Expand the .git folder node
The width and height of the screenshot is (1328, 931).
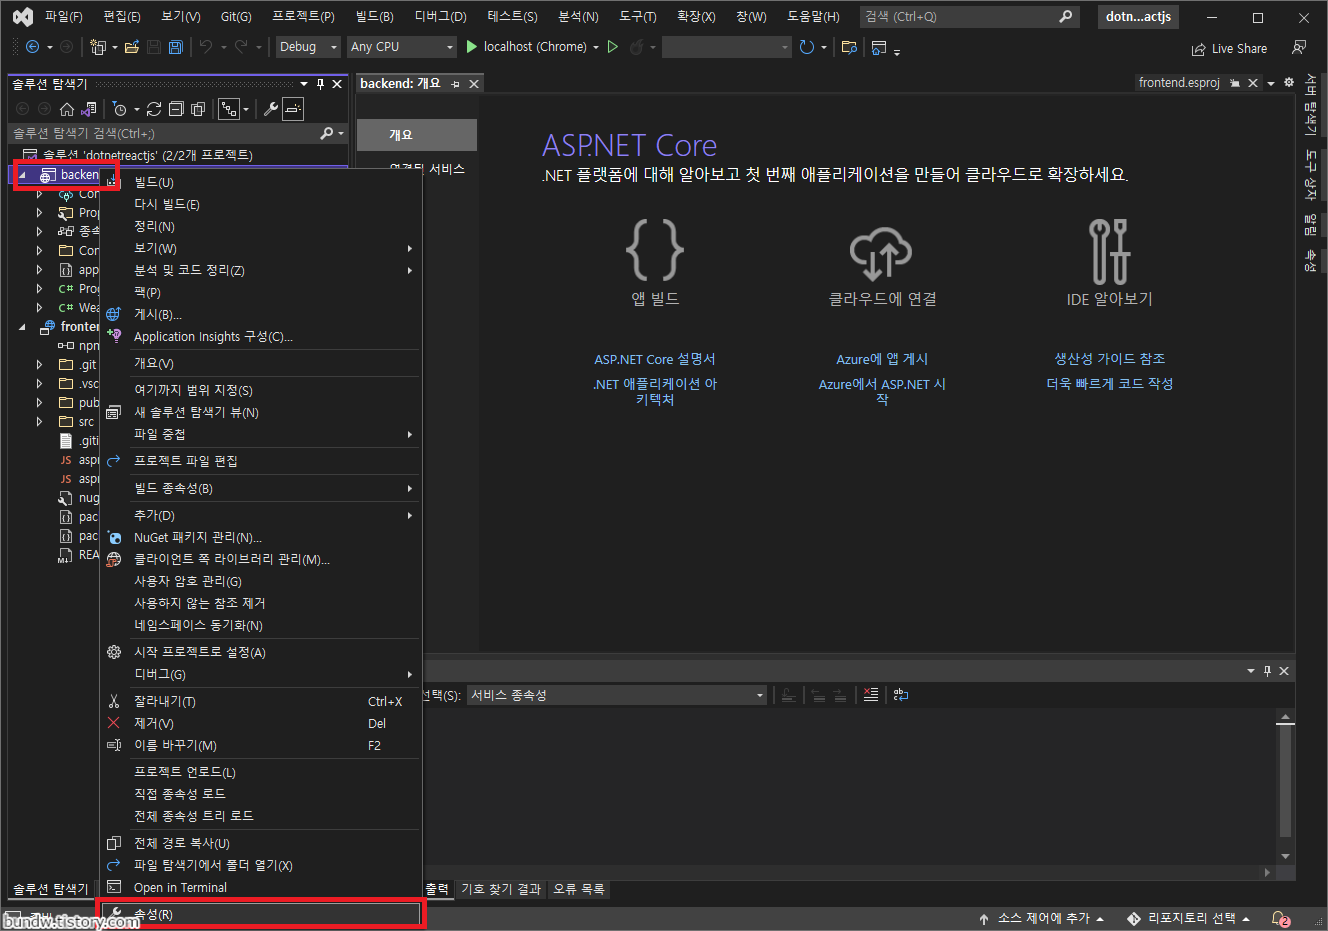[x=39, y=365]
